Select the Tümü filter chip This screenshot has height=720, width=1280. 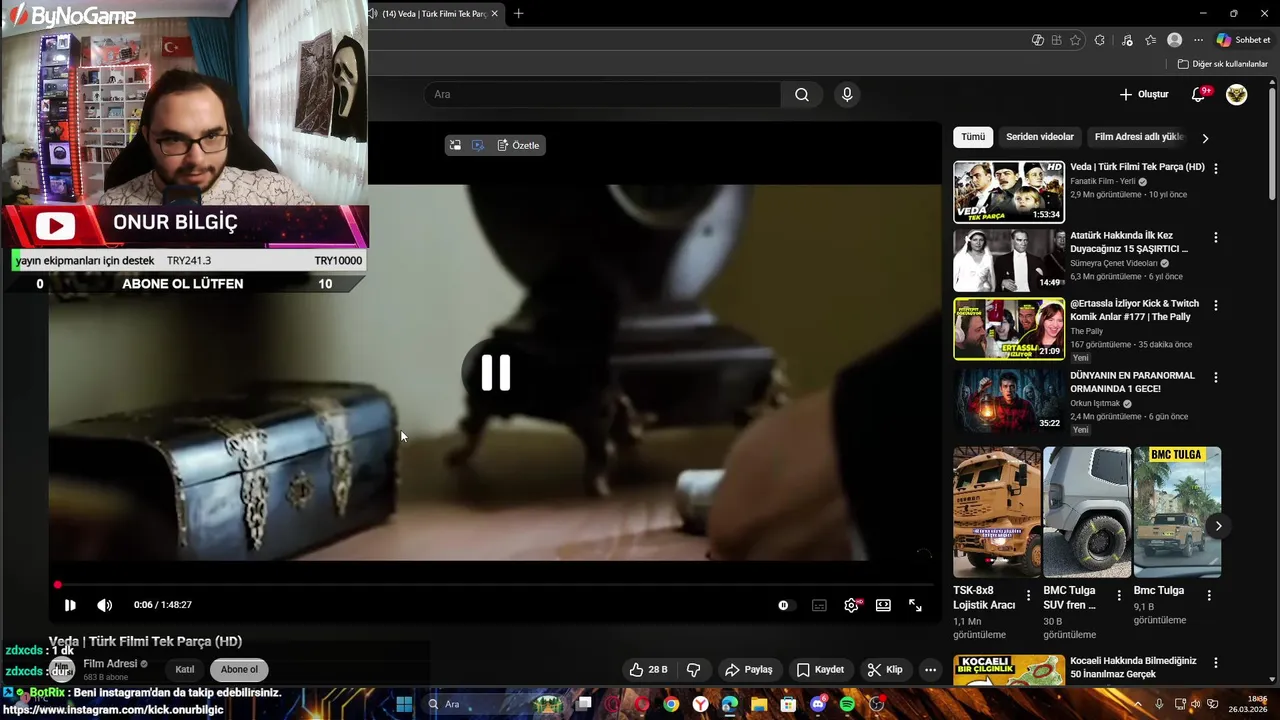[973, 137]
